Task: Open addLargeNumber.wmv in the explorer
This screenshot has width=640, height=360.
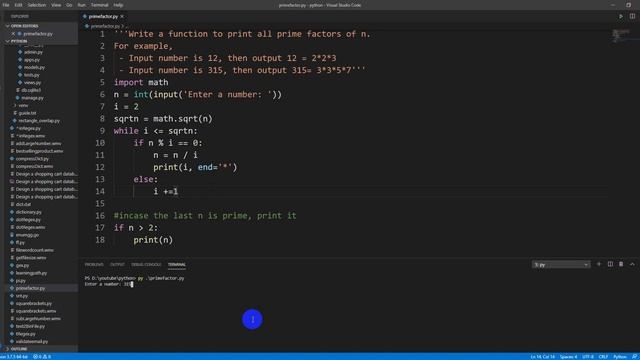Action: (x=38, y=144)
